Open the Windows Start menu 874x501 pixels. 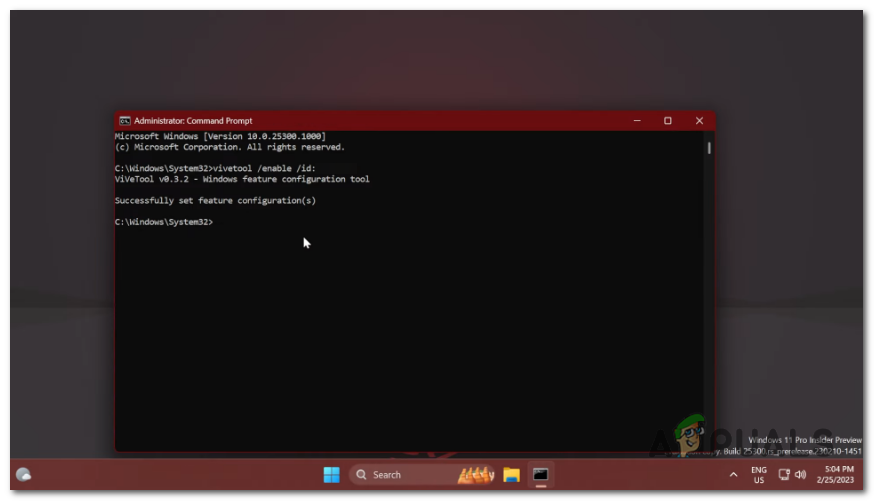click(x=331, y=474)
